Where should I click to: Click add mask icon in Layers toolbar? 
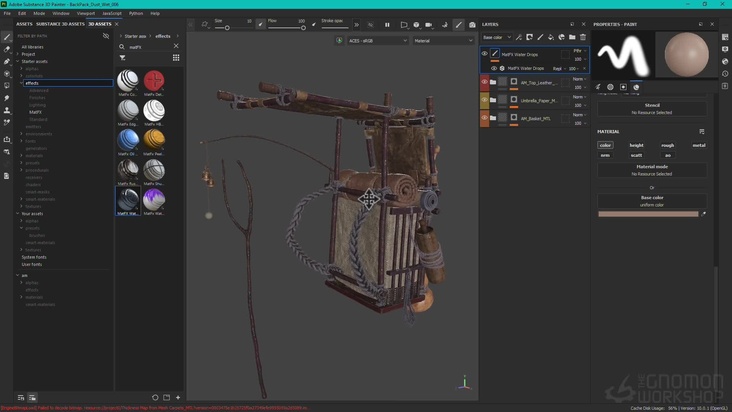(529, 37)
